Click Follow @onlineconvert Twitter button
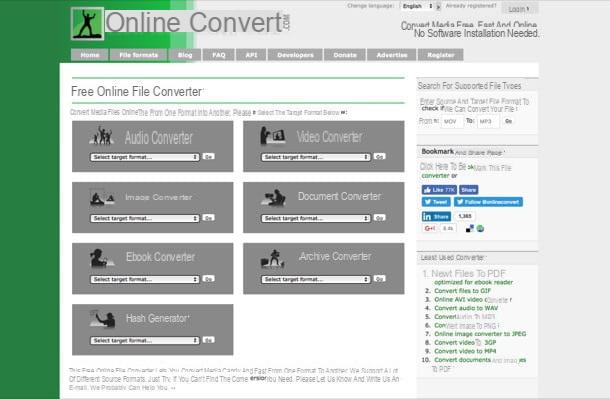This screenshot has width=610, height=399. (488, 202)
